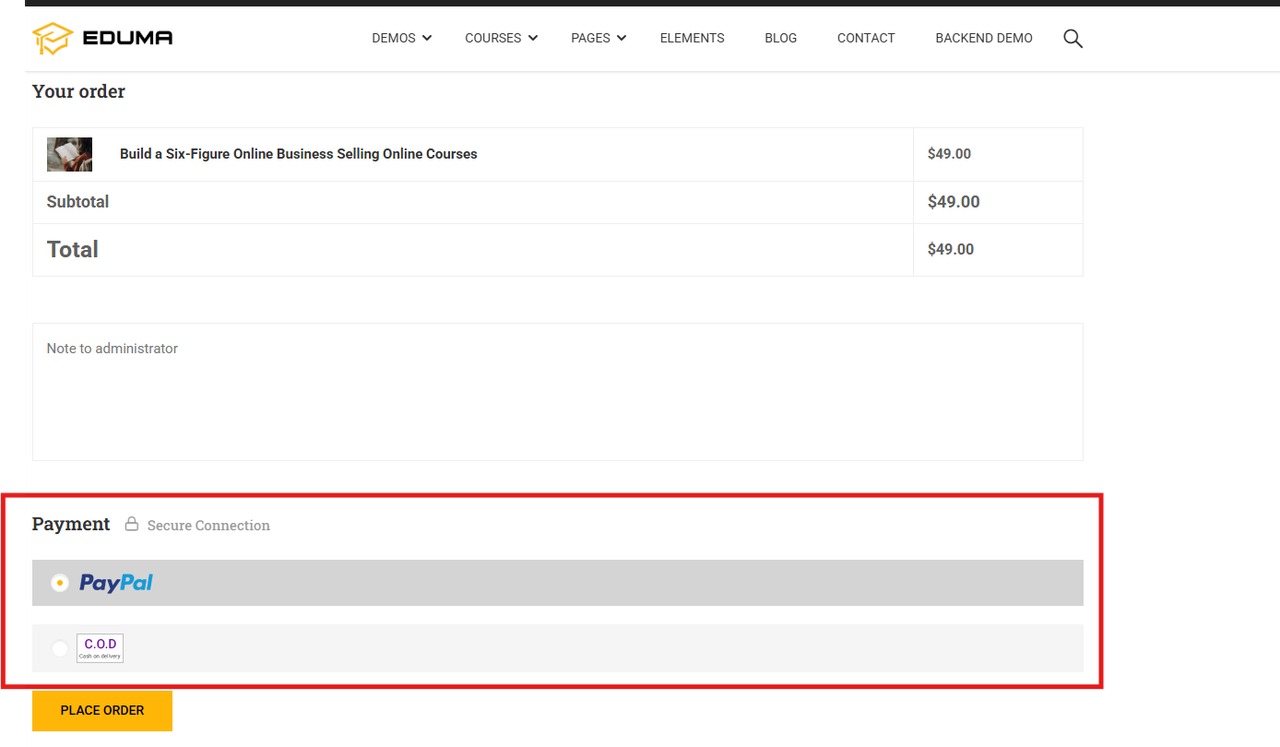Click the C.O.D cash on delivery logo
The width and height of the screenshot is (1280, 747).
click(x=100, y=648)
